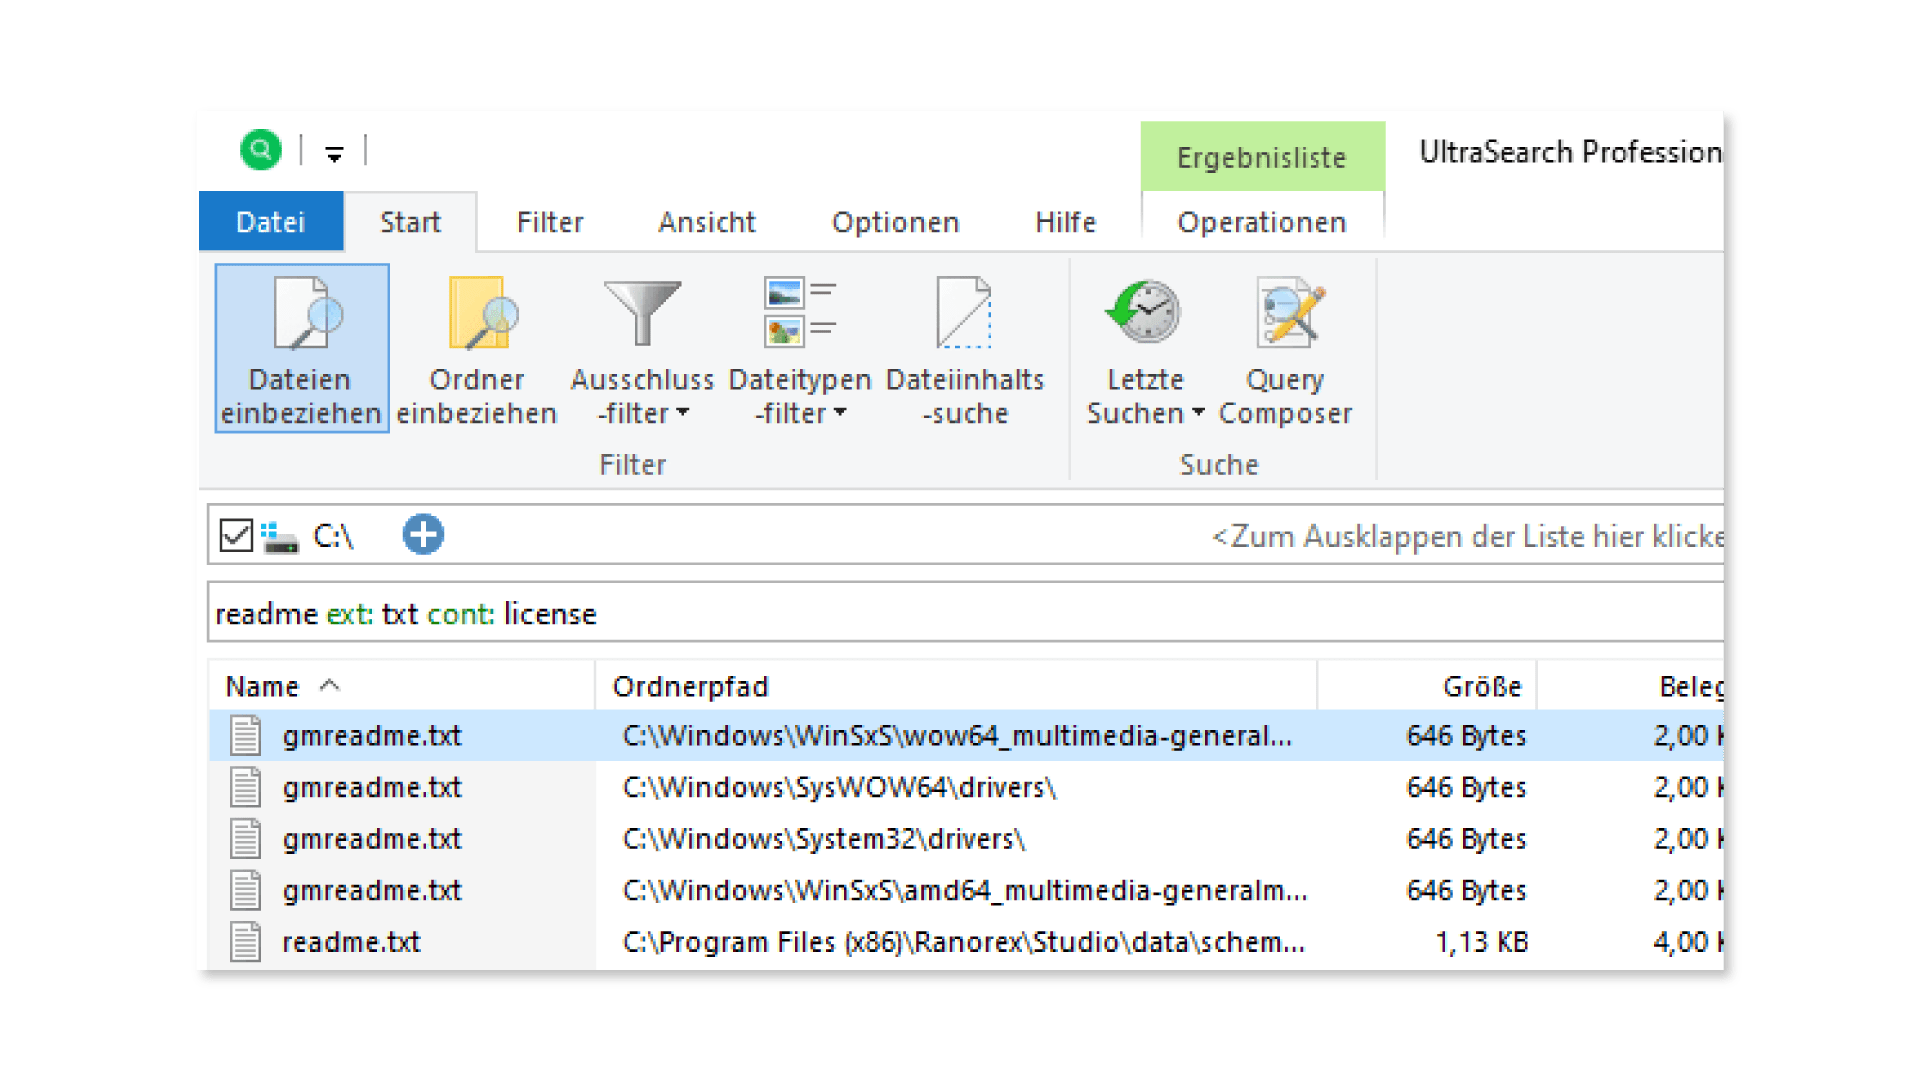Open the Hilfe tab
The width and height of the screenshot is (1920, 1080).
click(x=1065, y=222)
